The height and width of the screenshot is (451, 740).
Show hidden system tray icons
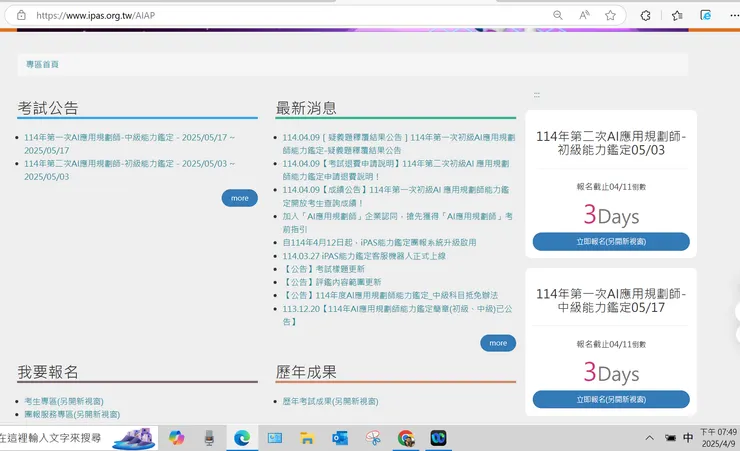click(649, 438)
